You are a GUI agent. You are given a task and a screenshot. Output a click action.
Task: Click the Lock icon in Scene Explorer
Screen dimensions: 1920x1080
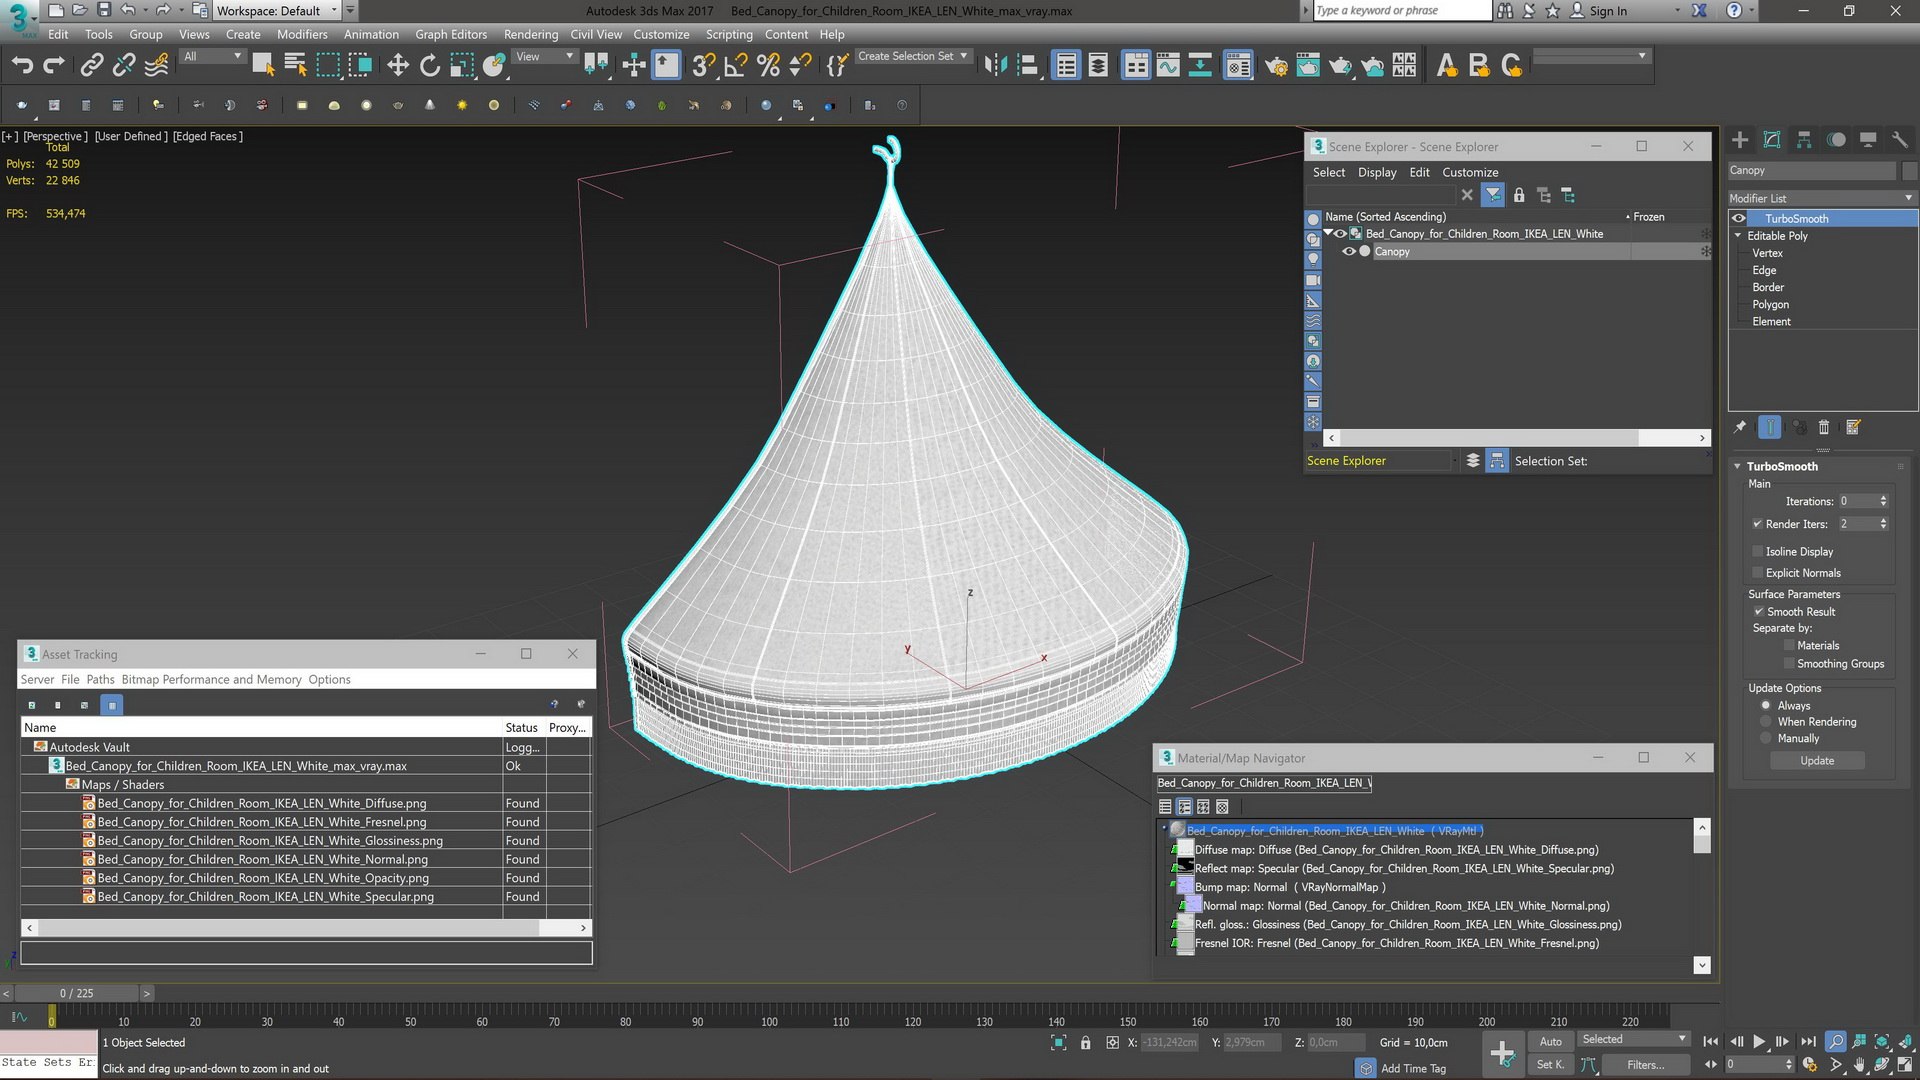(1519, 195)
